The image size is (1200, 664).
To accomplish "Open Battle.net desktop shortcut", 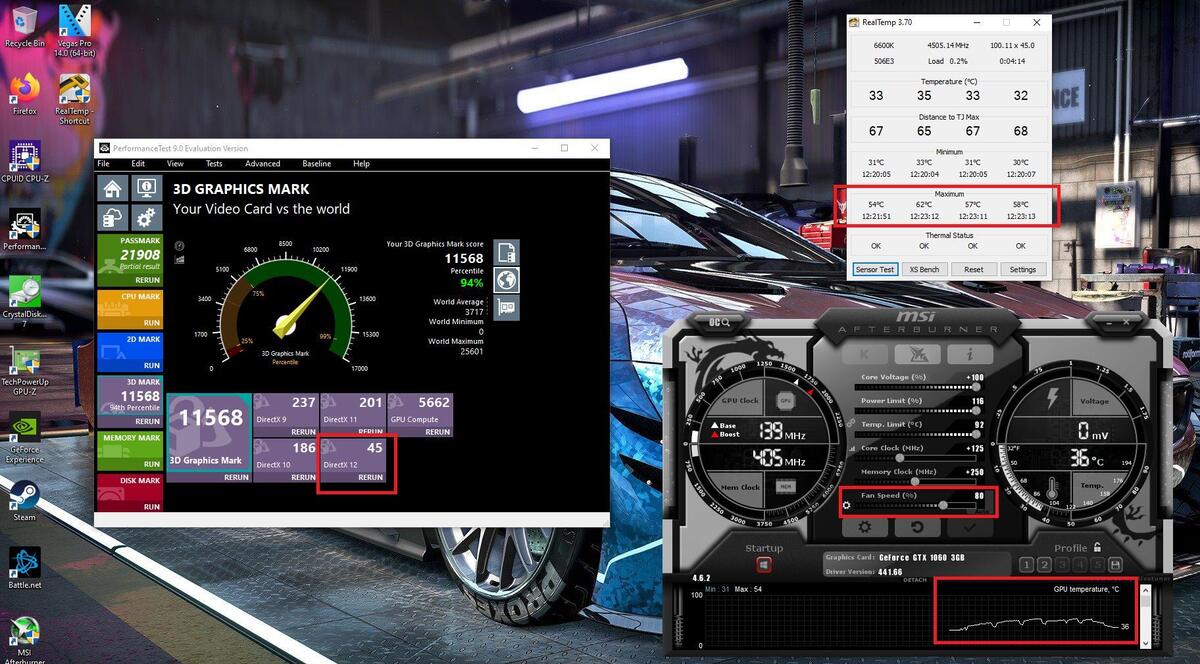I will tap(25, 568).
